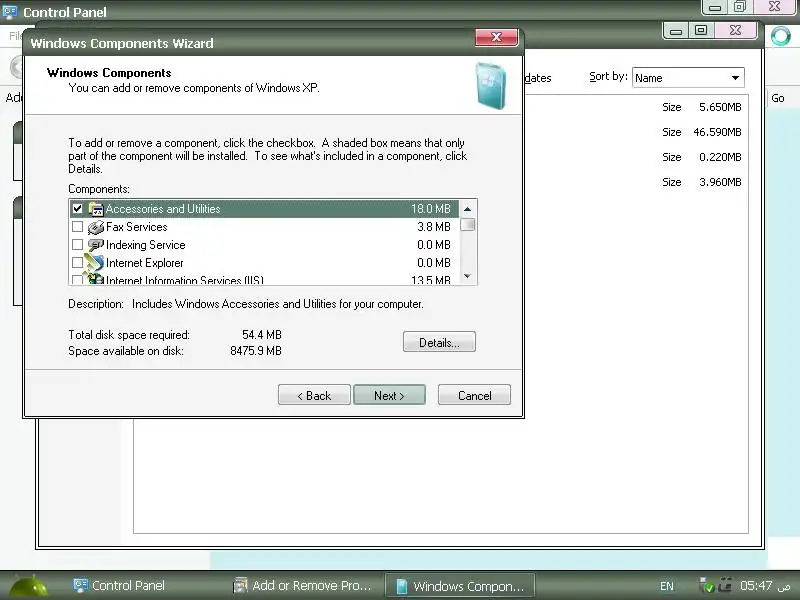Click the Internet Explorer component icon
The width and height of the screenshot is (800, 600).
(x=94, y=263)
